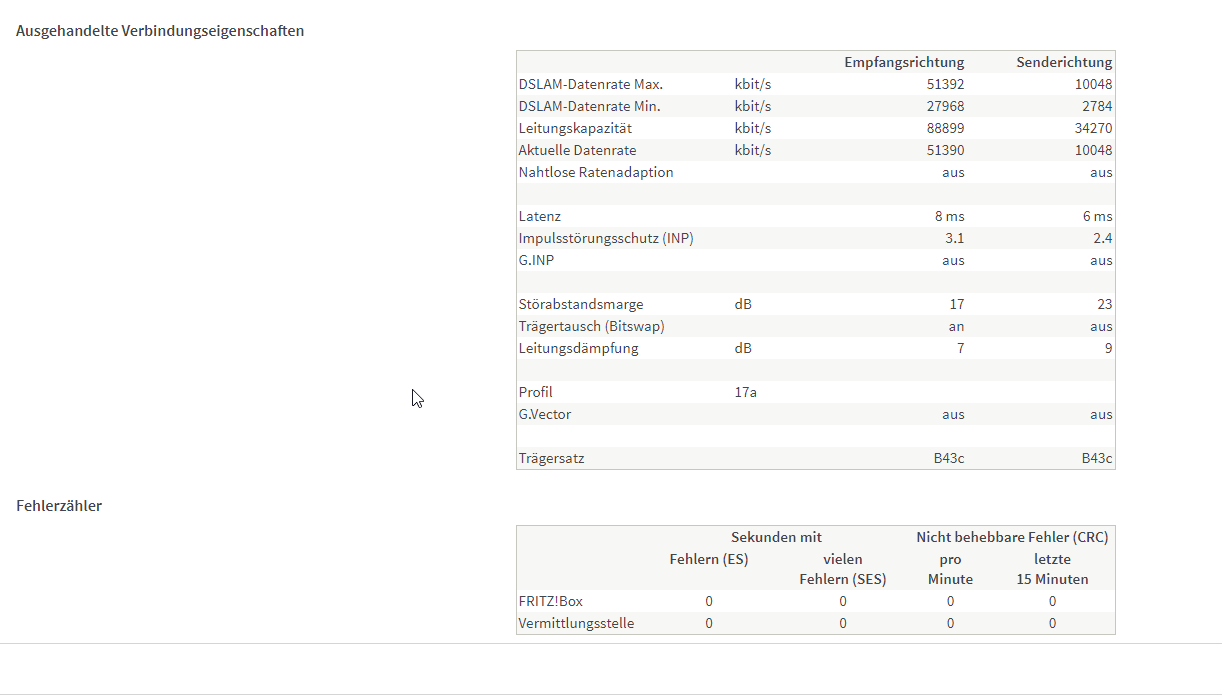Viewport: 1222px width, 695px height.
Task: Click the receive capacity value 88899
Action: tap(945, 128)
